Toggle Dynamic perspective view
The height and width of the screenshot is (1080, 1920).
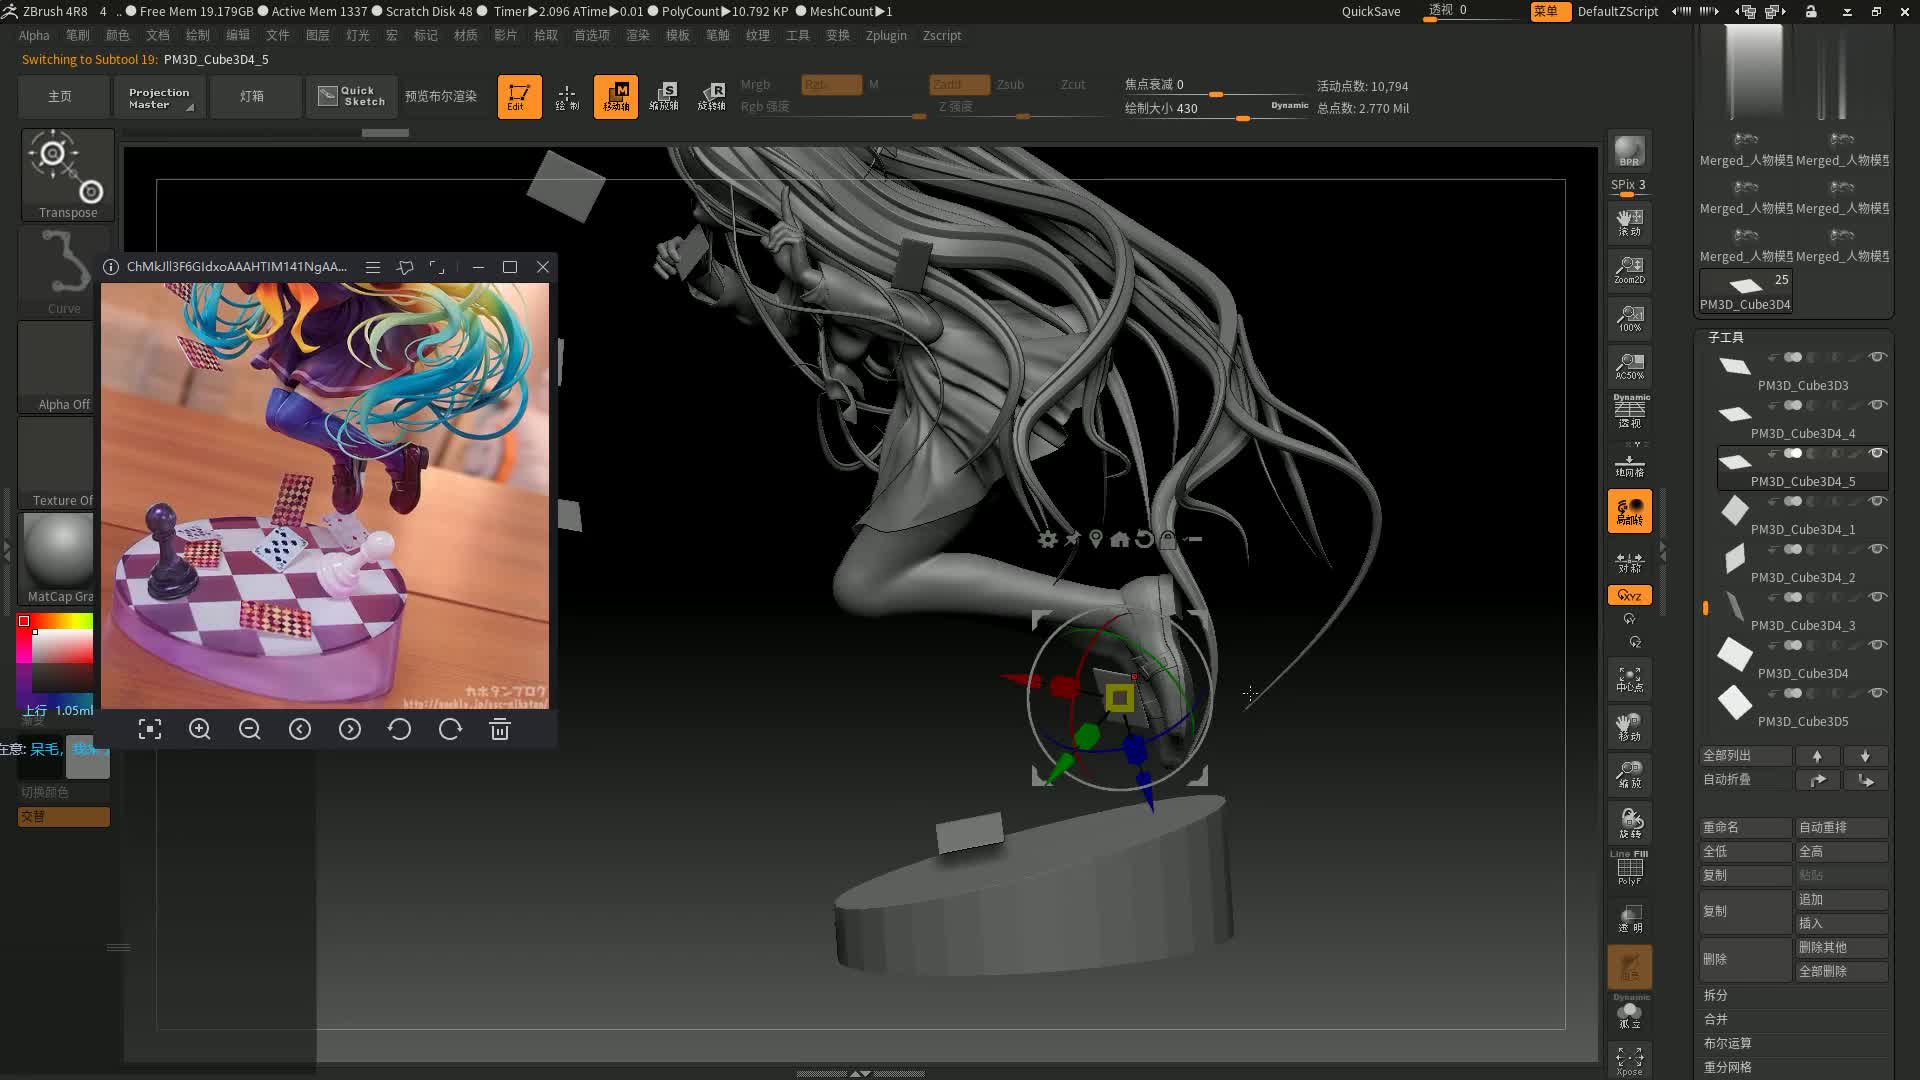(x=1629, y=411)
